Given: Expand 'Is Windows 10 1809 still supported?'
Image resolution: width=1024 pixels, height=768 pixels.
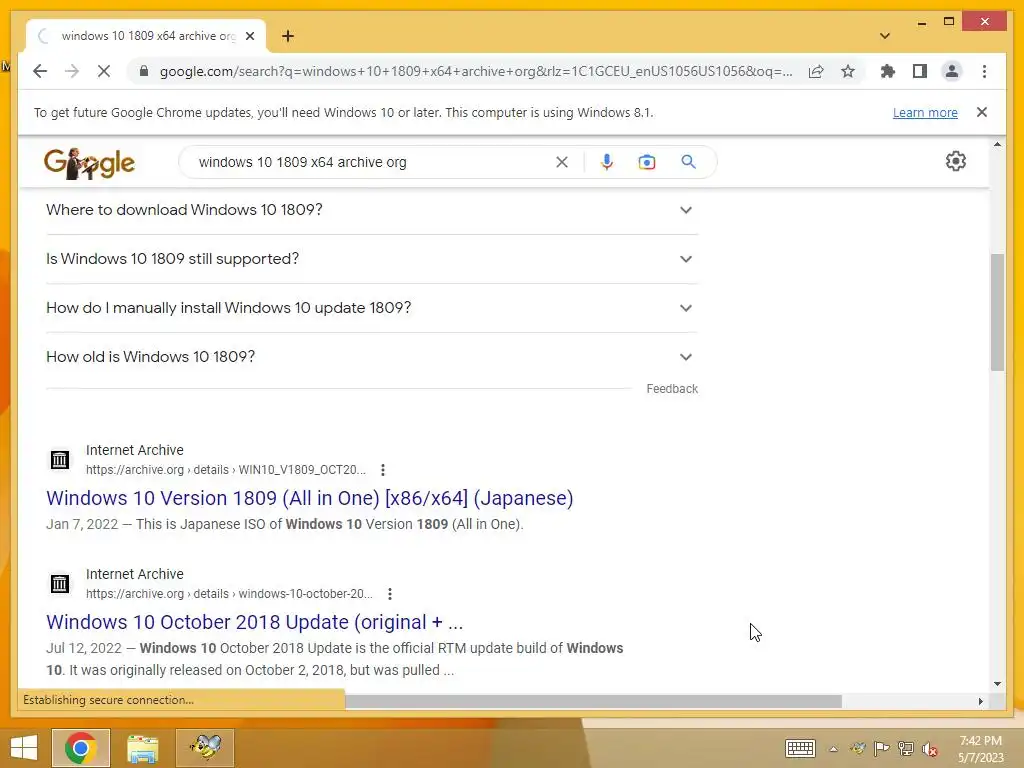Looking at the screenshot, I should tap(372, 259).
